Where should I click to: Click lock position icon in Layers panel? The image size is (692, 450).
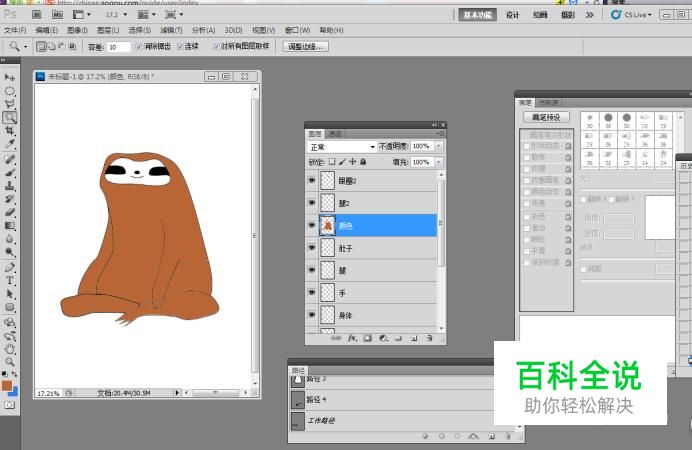click(353, 162)
